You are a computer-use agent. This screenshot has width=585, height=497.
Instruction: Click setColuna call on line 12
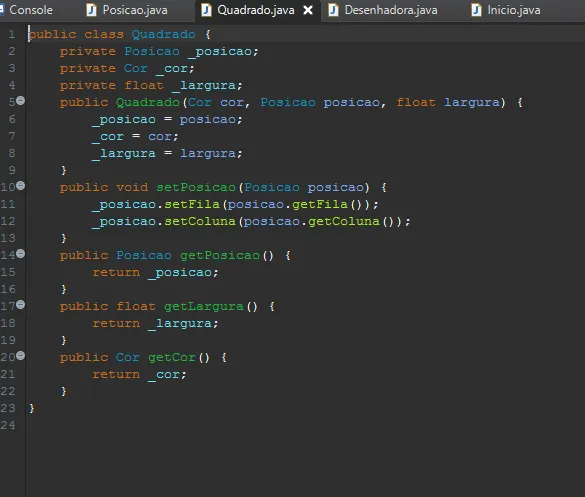click(200, 221)
